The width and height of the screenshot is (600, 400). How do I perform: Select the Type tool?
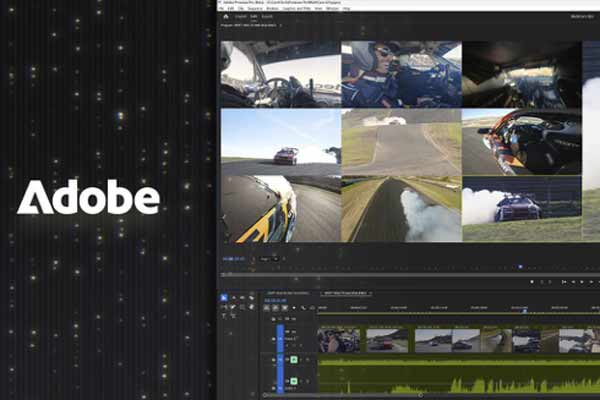click(224, 316)
